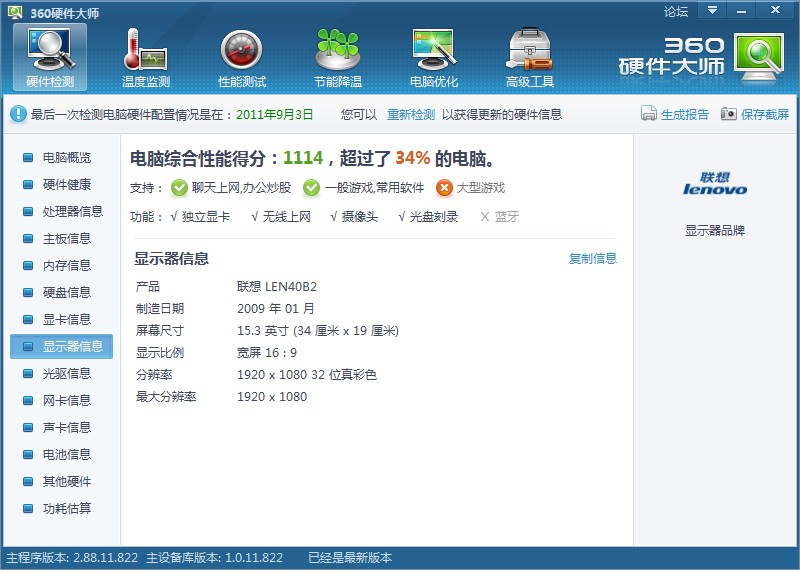Image resolution: width=800 pixels, height=570 pixels.
Task: Click the 论坛 forum link
Action: pyautogui.click(x=676, y=11)
